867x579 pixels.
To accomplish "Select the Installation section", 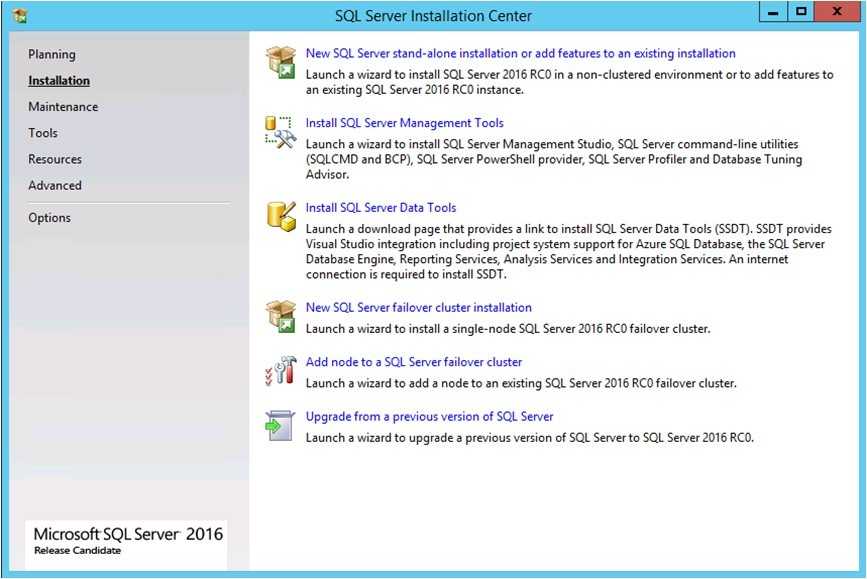I will pyautogui.click(x=59, y=80).
